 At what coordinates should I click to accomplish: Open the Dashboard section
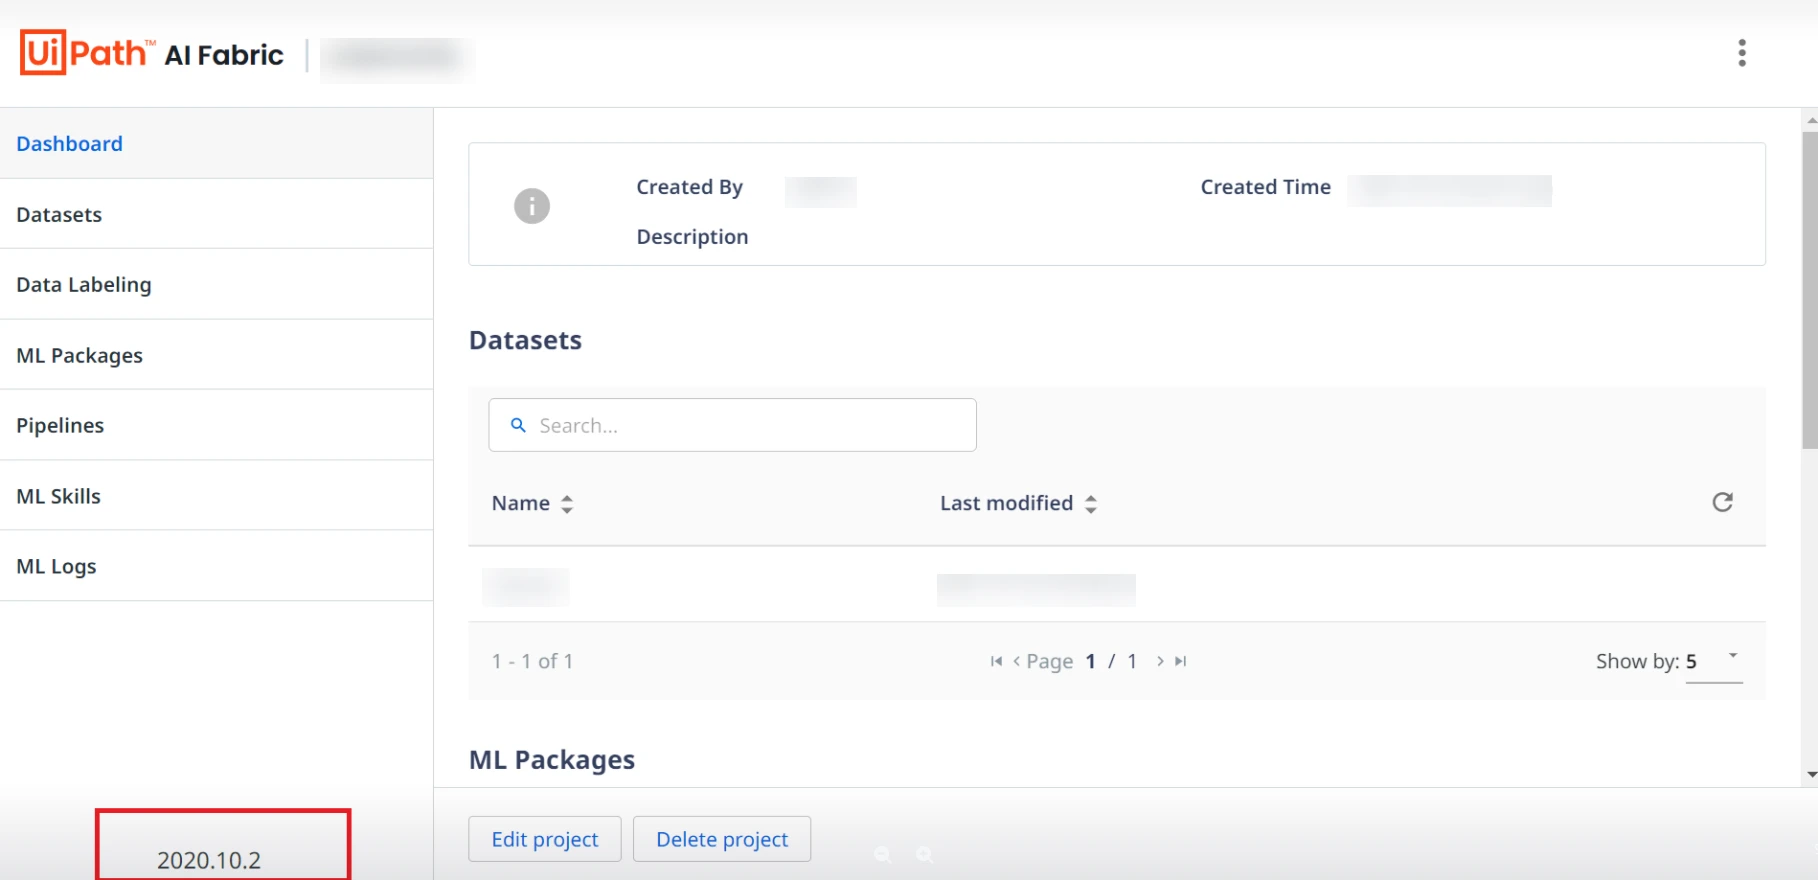[x=216, y=144]
